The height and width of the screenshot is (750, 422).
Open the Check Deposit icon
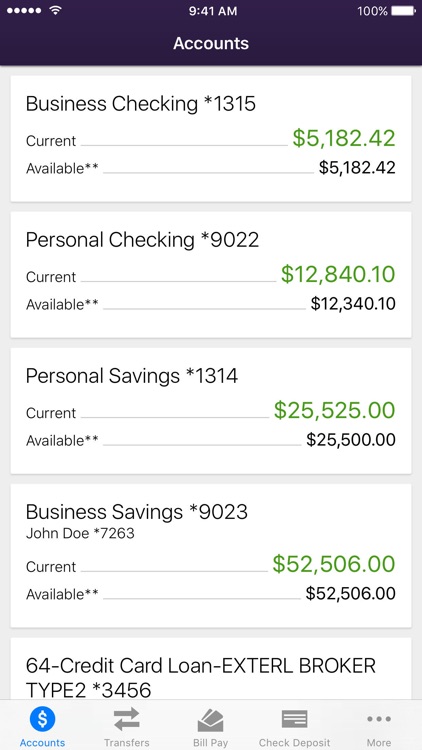tap(294, 719)
